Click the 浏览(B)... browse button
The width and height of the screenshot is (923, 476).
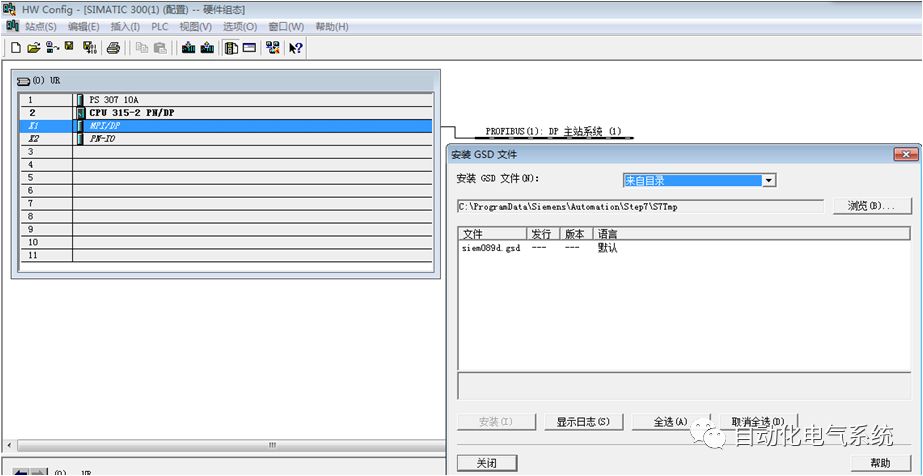pos(872,207)
